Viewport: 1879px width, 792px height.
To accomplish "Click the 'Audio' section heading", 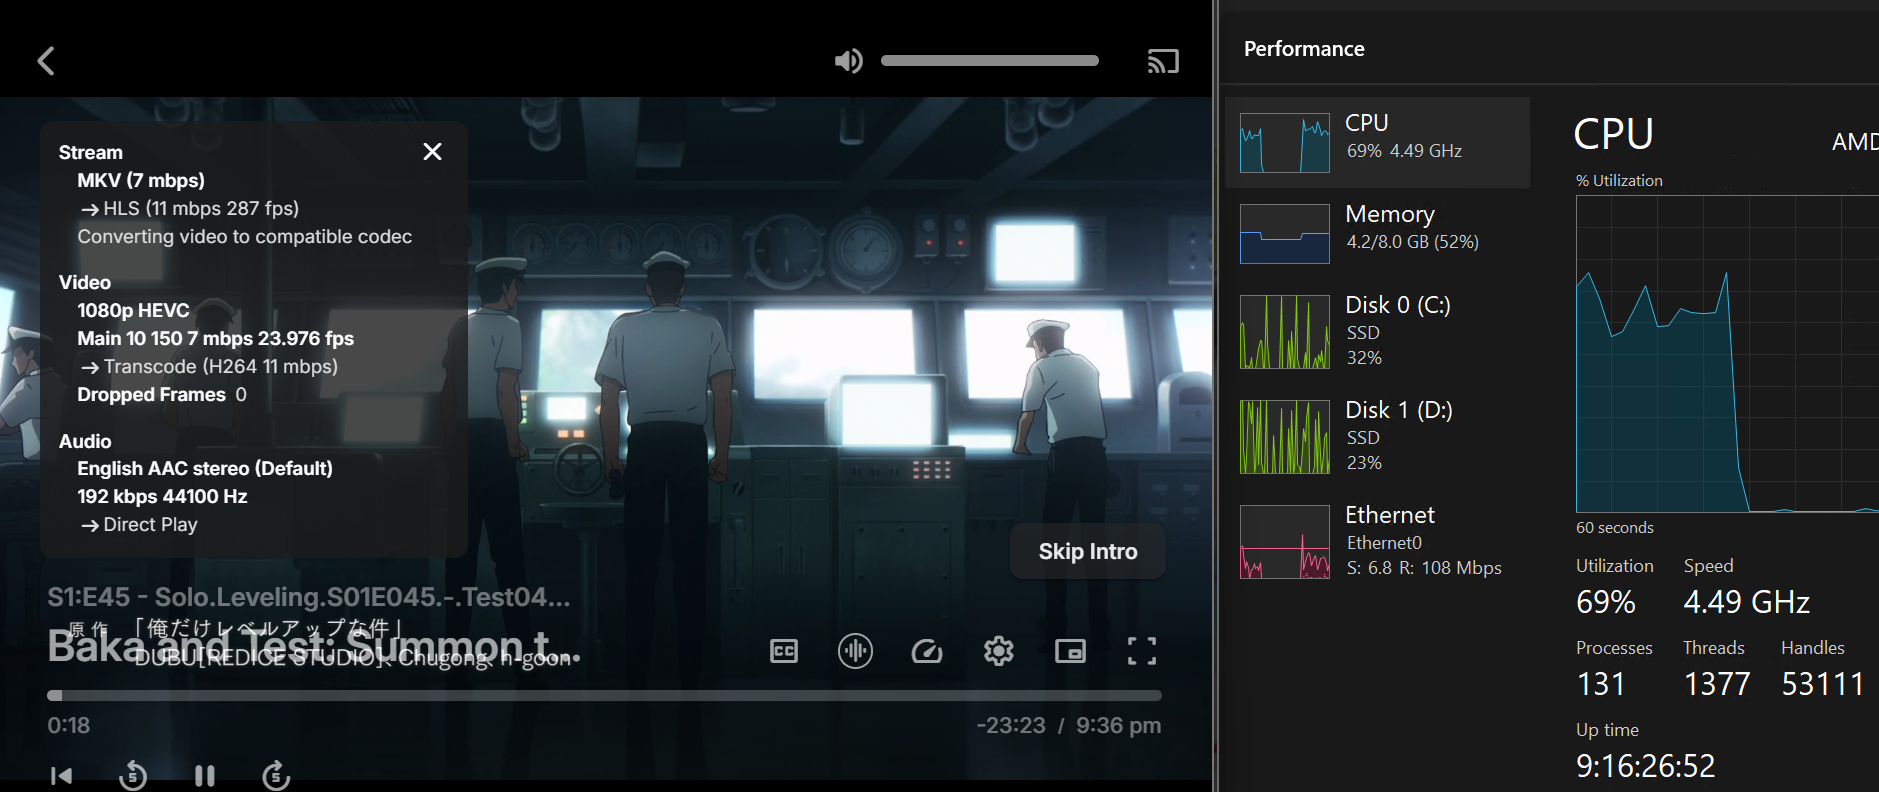I will click(x=85, y=442).
